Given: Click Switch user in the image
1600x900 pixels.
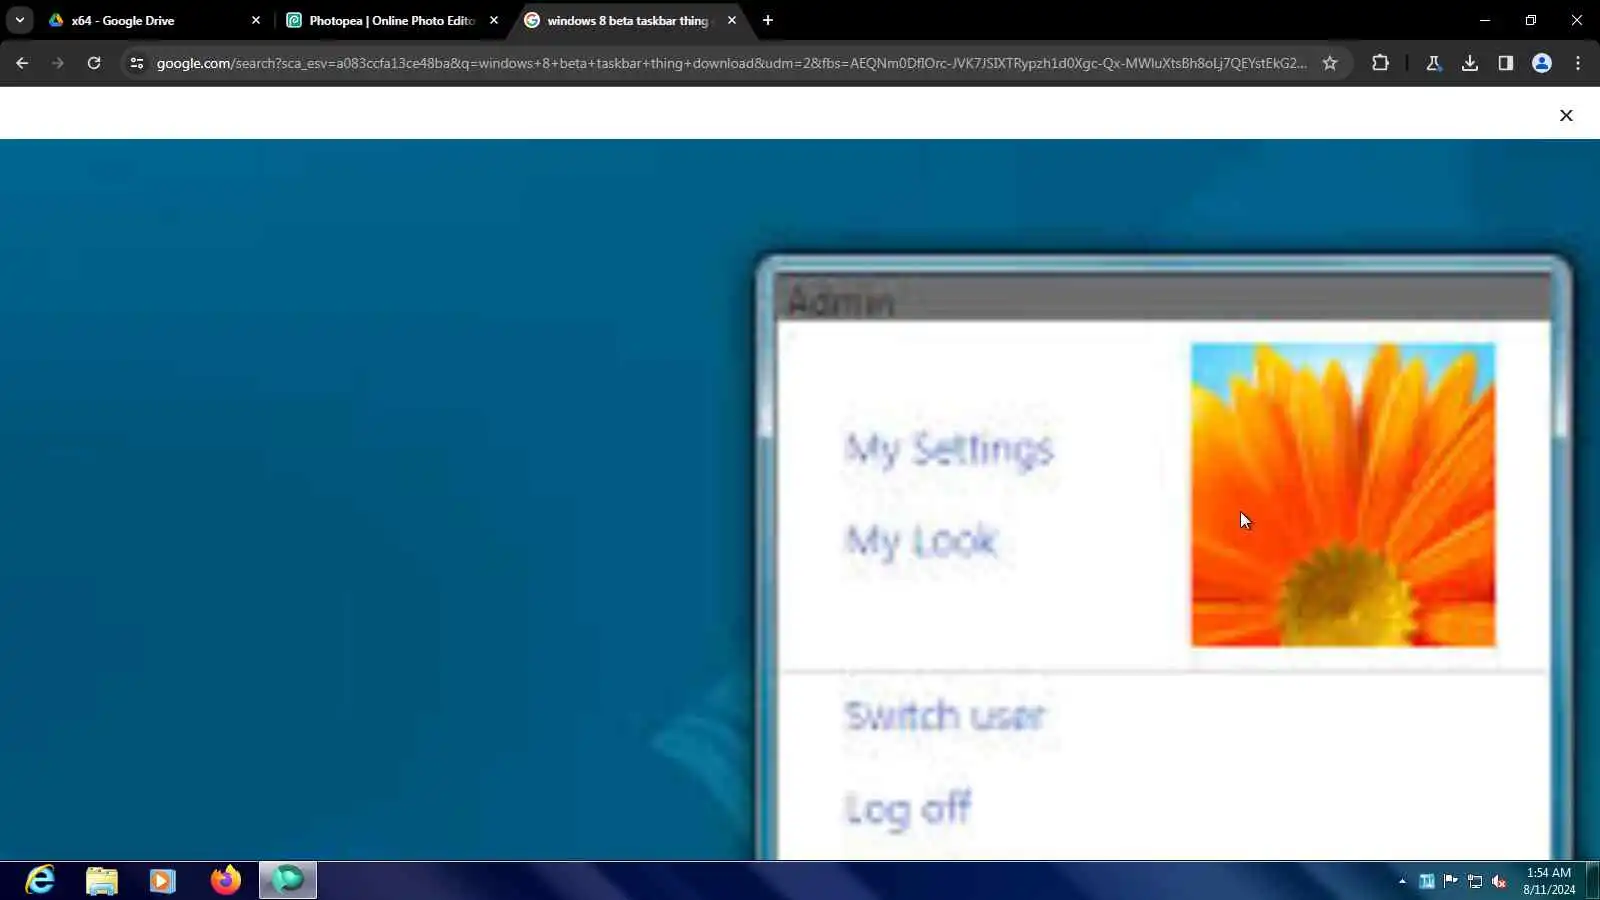Looking at the screenshot, I should tap(945, 716).
